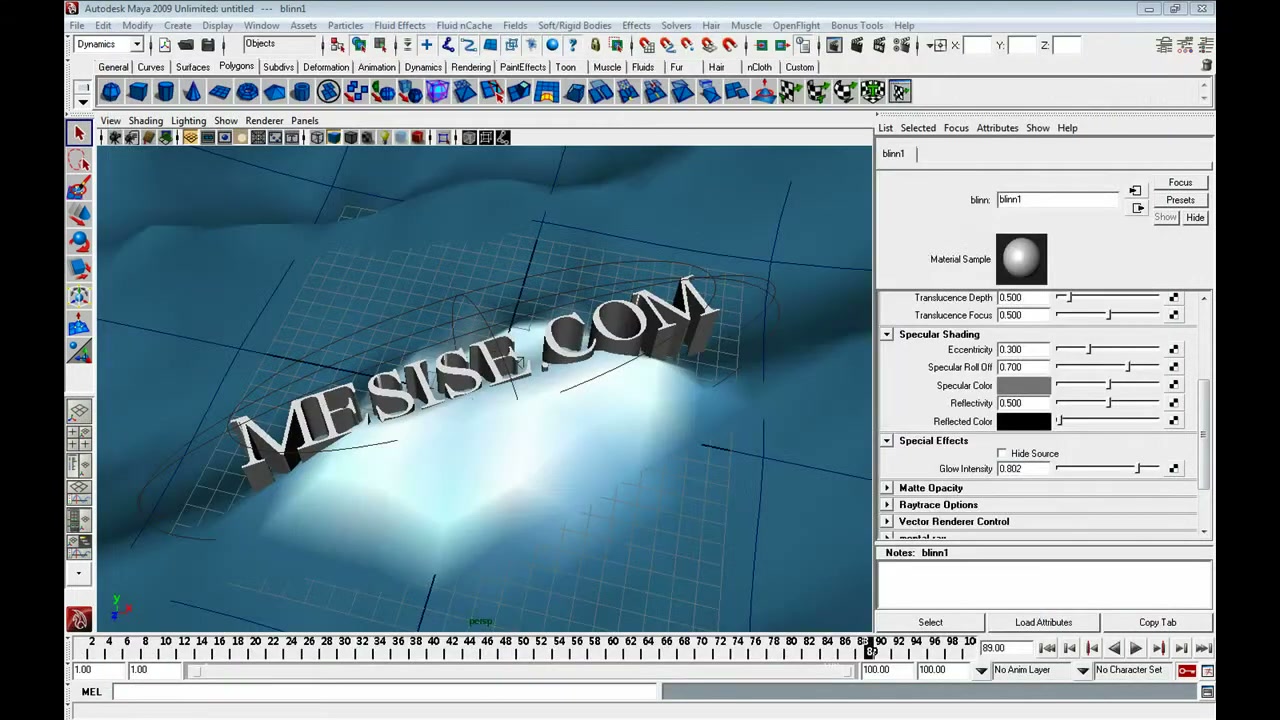Click the map button next to Translucence Depth
The image size is (1280, 720).
(x=1174, y=298)
